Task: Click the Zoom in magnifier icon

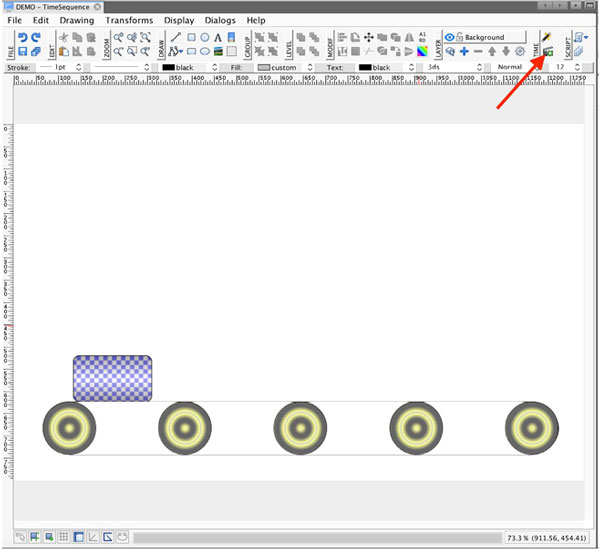Action: point(119,37)
